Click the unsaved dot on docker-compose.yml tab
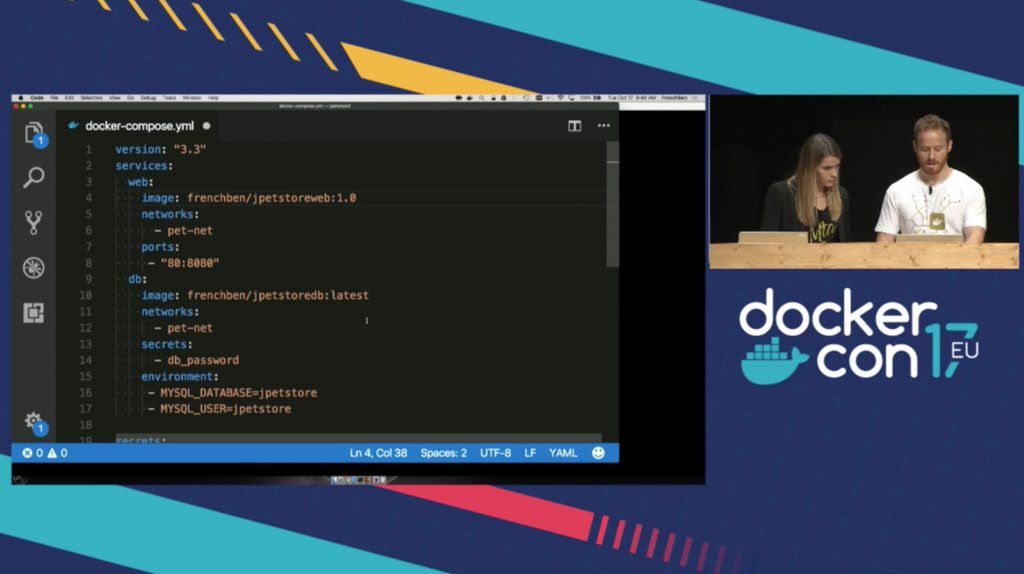1024x574 pixels. click(206, 125)
